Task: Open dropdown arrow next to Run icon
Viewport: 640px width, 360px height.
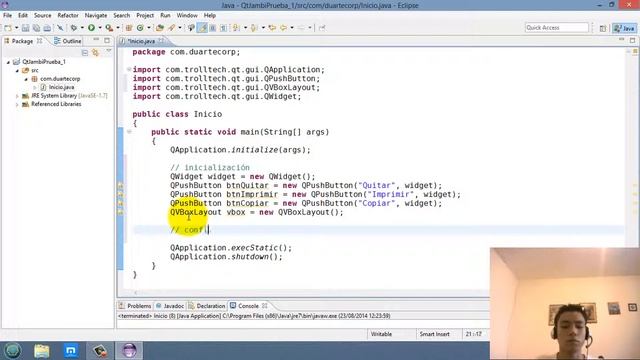Action: pos(100,28)
